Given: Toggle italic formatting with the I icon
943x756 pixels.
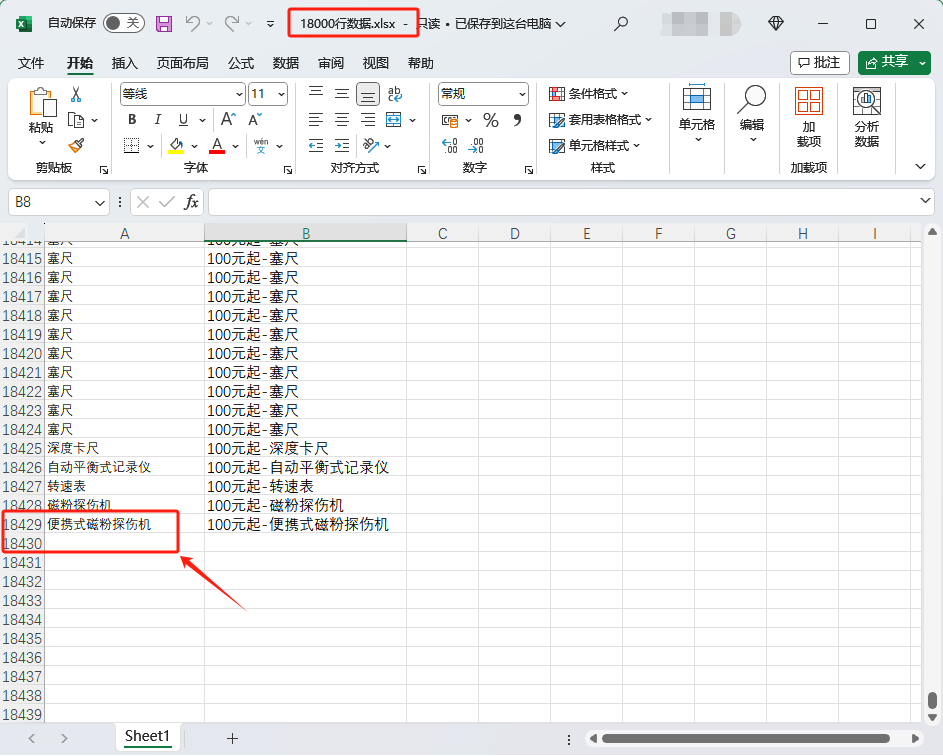Looking at the screenshot, I should tap(157, 118).
